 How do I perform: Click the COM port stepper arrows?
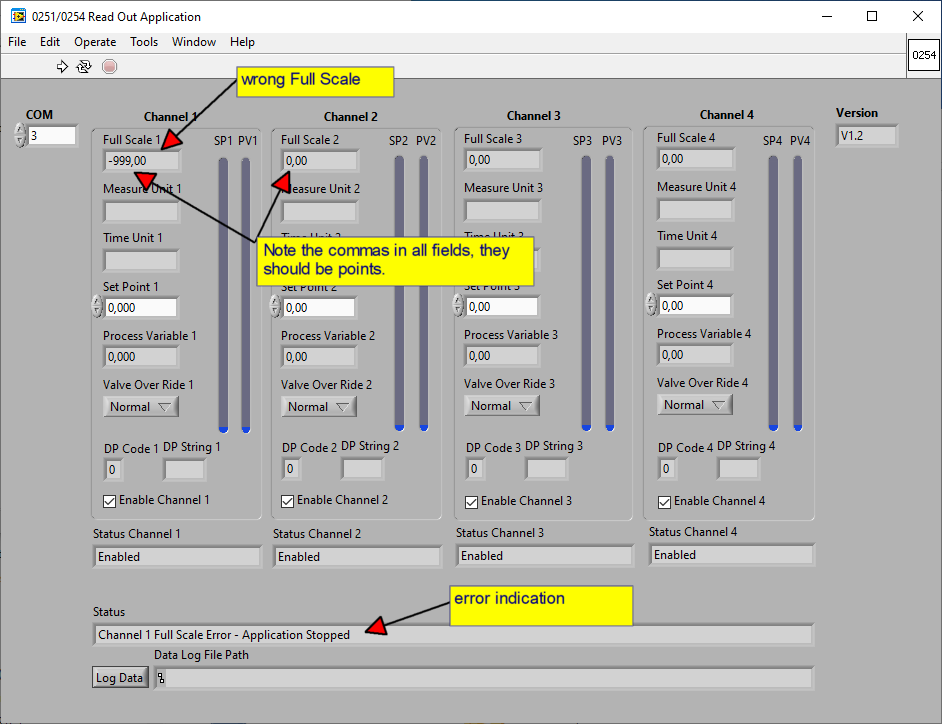pos(20,135)
